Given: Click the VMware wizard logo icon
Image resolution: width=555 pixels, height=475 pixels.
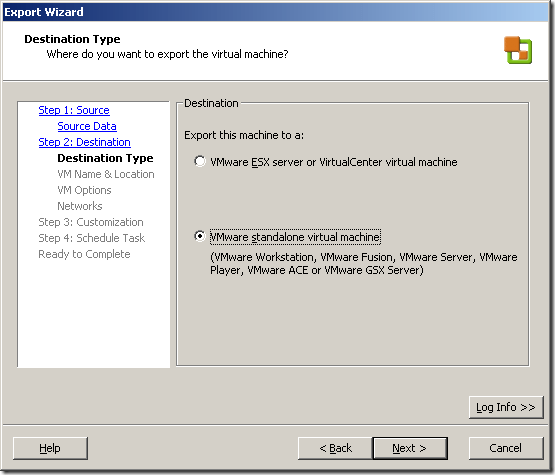Looking at the screenshot, I should 518,50.
